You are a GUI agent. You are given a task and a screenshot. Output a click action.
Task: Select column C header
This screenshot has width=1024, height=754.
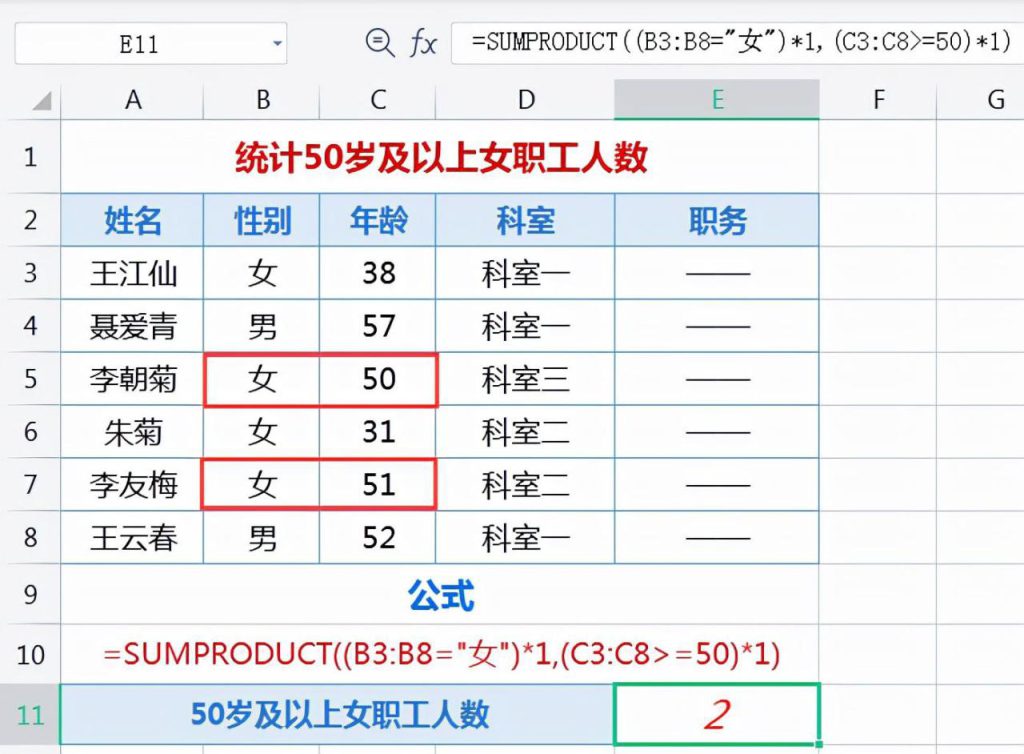tap(378, 99)
